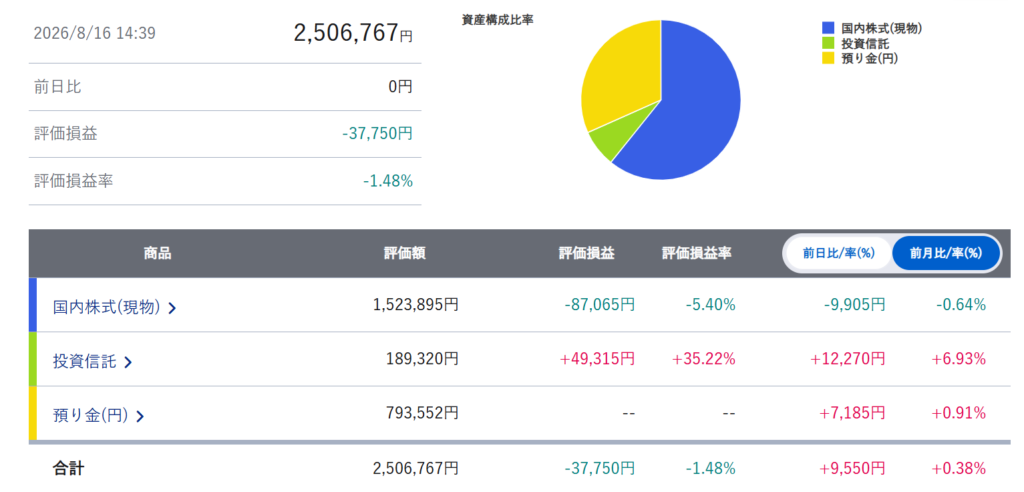This screenshot has width=1024, height=492.
Task: Click the blue color bar of 国内株式 row
Action: (33, 304)
